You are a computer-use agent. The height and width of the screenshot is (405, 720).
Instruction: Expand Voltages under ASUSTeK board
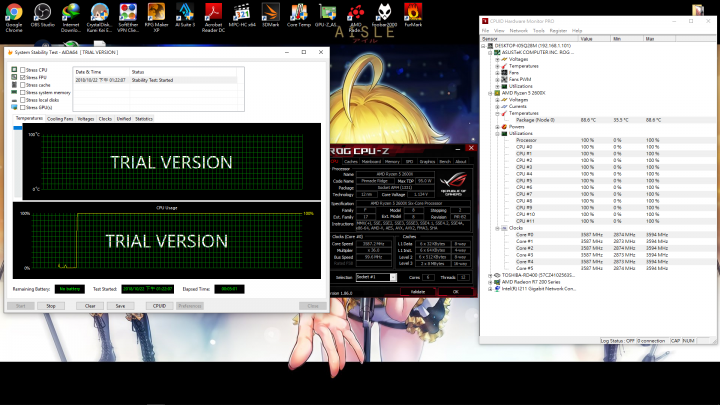click(497, 59)
